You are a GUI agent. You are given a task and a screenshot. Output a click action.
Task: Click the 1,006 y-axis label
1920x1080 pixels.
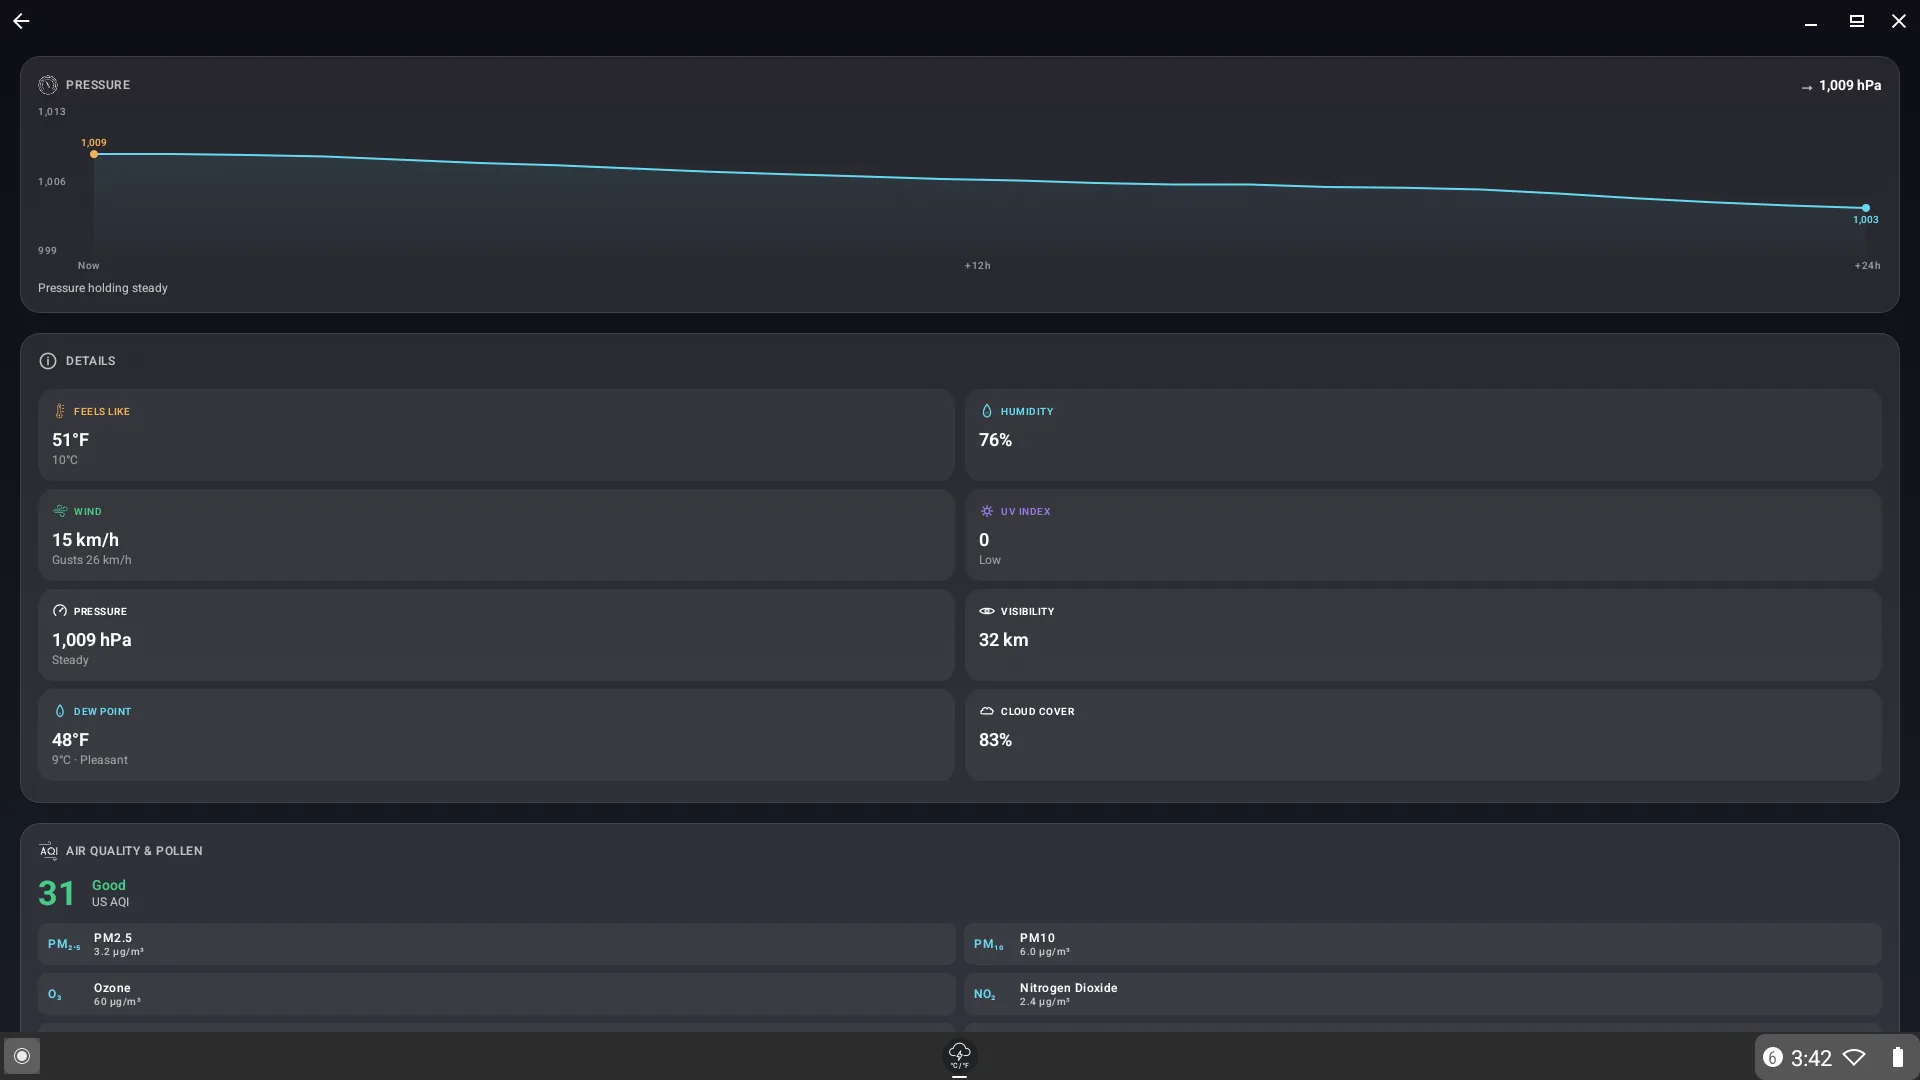click(x=52, y=182)
